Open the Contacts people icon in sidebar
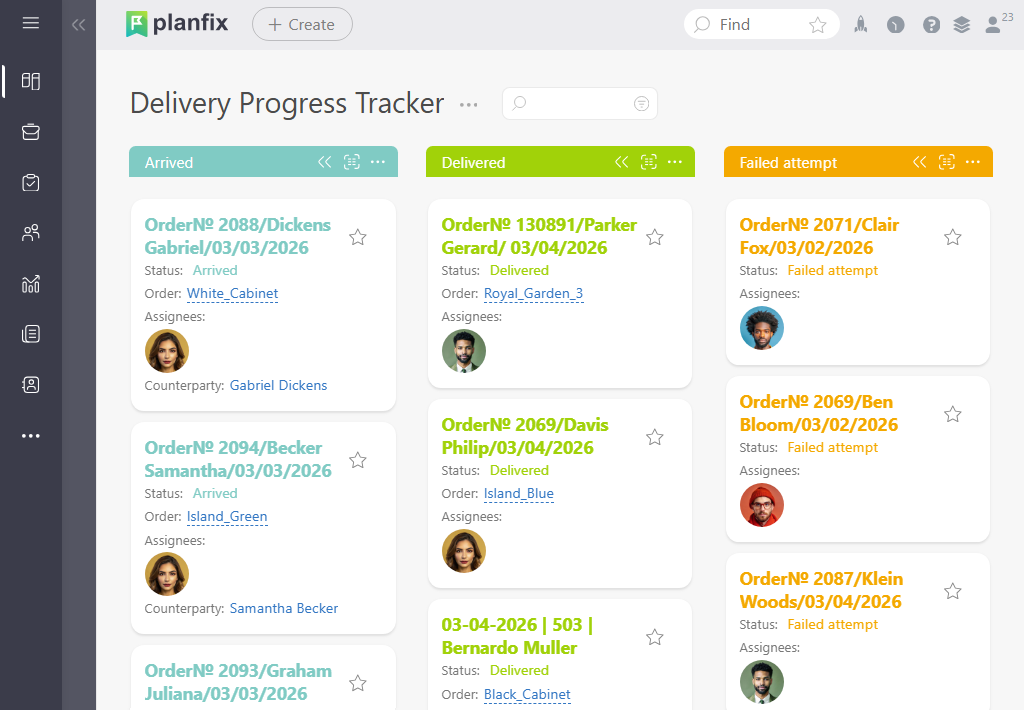This screenshot has width=1024, height=710. [31, 233]
